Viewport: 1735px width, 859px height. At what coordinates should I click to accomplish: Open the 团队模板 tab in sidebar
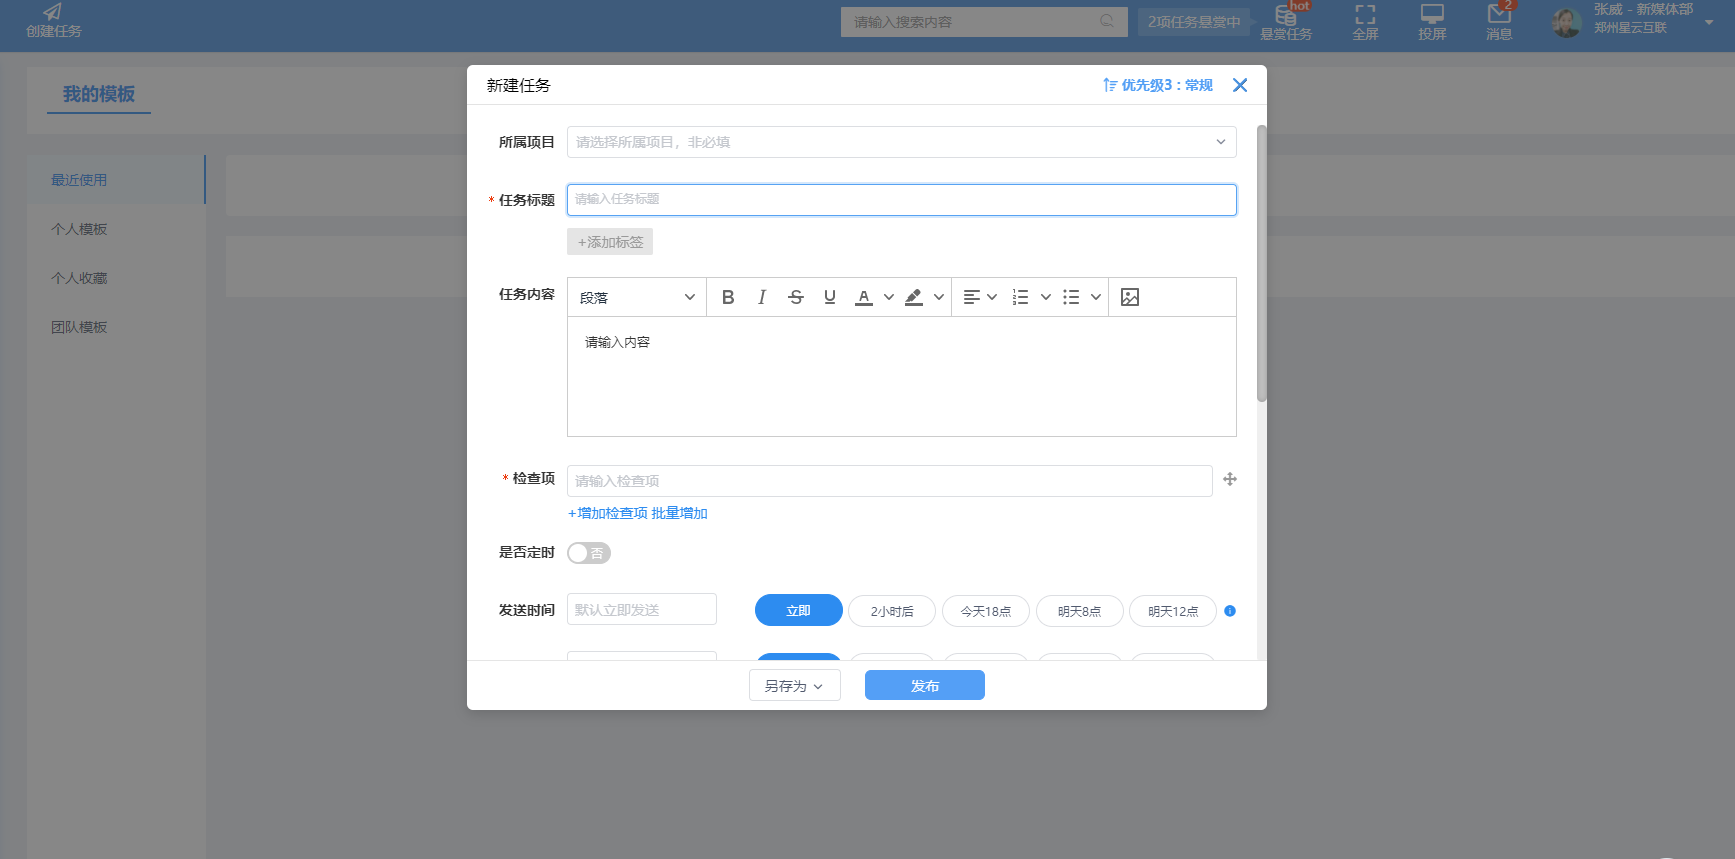(79, 327)
